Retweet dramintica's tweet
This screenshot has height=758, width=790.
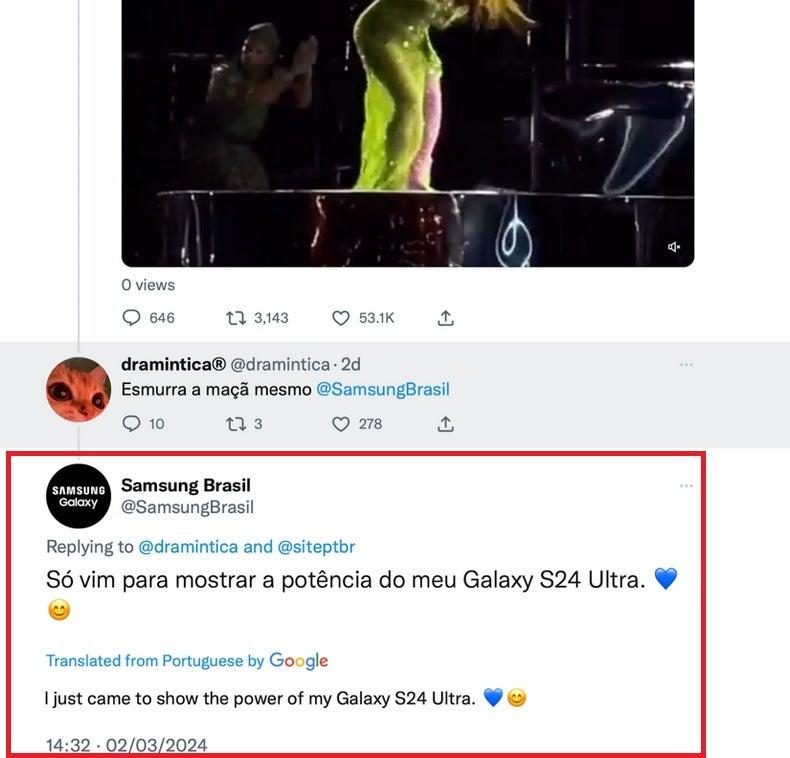click(x=237, y=424)
